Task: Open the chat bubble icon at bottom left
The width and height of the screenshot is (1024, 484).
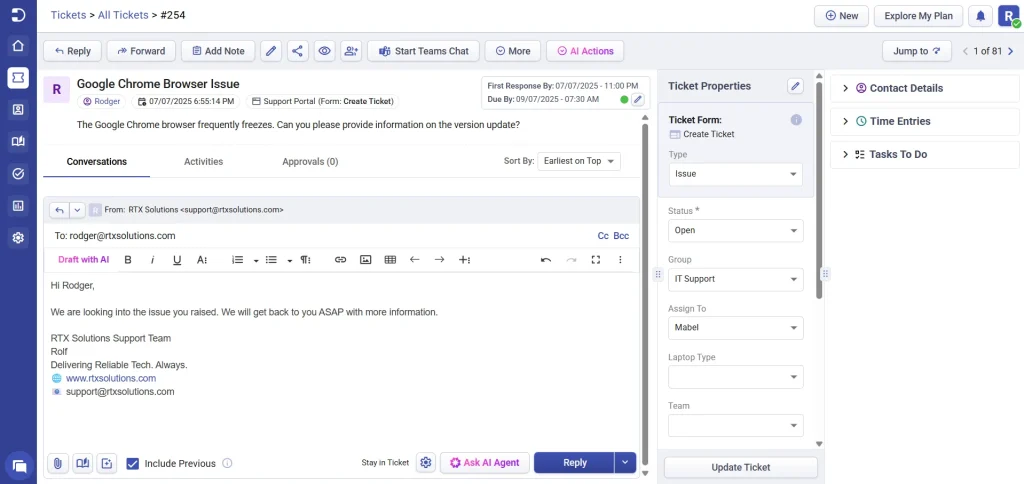Action: coord(19,466)
